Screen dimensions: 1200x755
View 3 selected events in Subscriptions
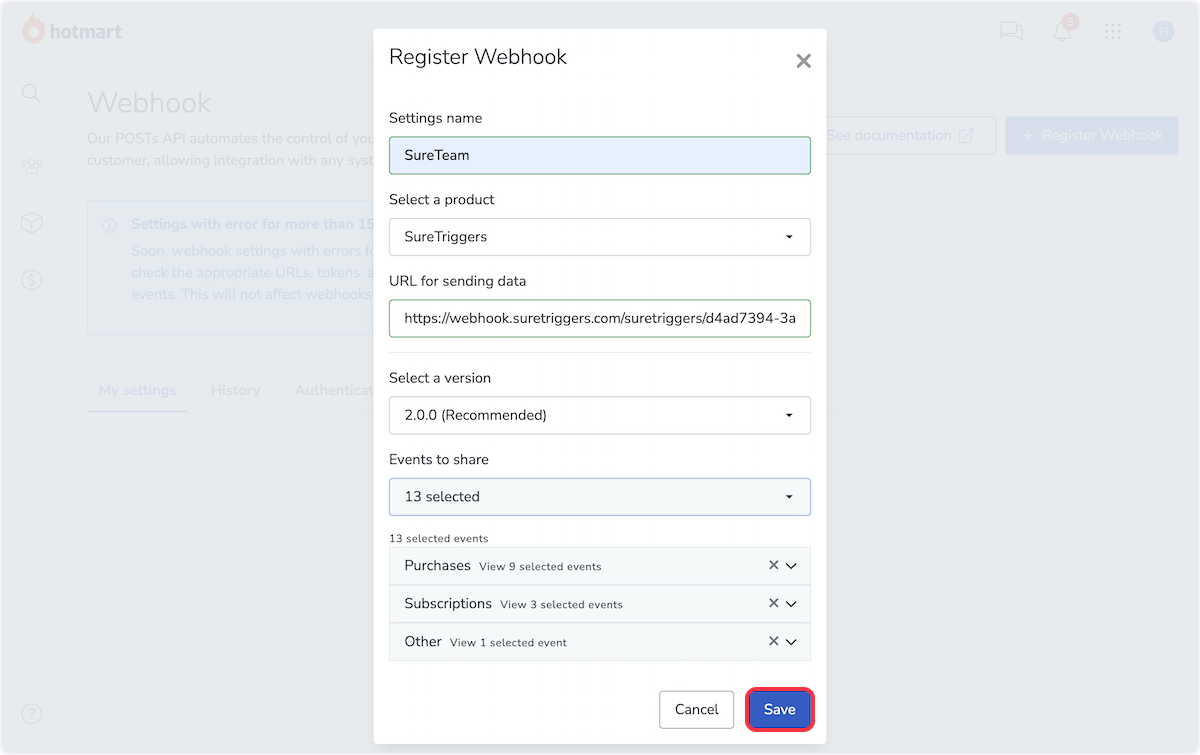point(561,604)
